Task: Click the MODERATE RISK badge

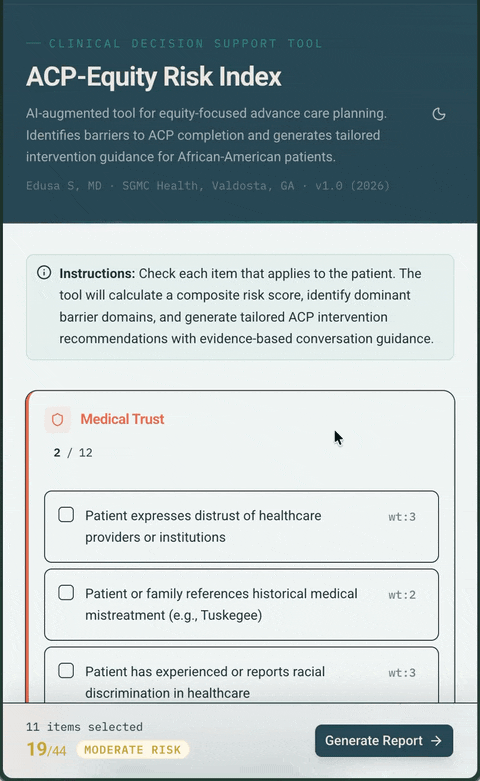Action: pyautogui.click(x=132, y=750)
